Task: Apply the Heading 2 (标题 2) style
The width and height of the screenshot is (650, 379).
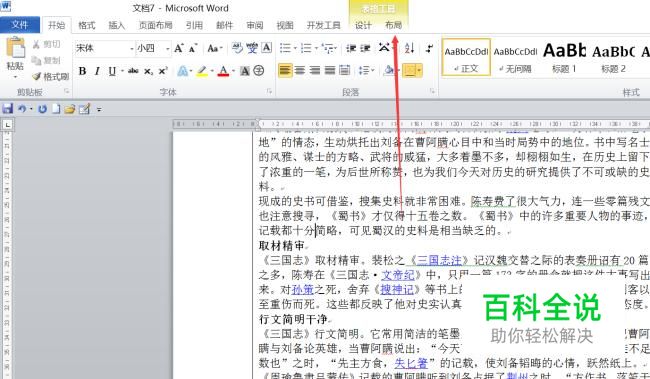Action: (614, 57)
